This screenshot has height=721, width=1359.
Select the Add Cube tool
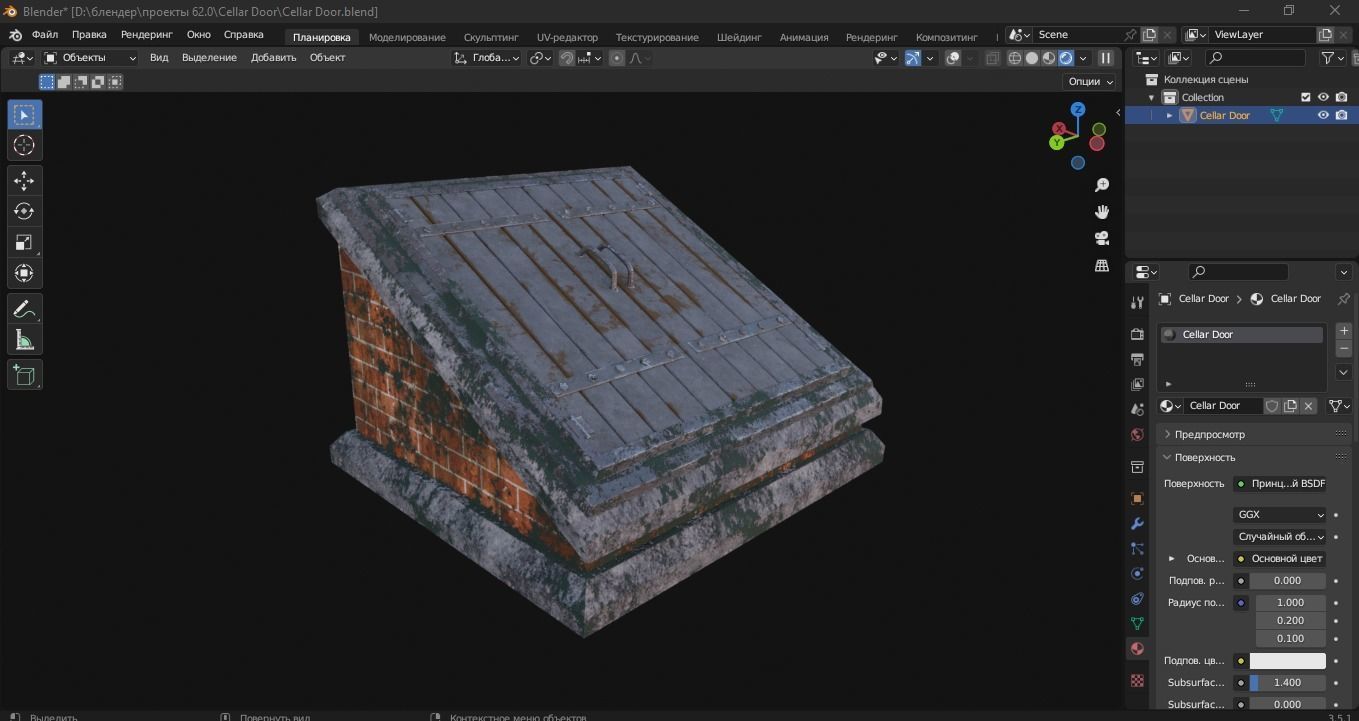pyautogui.click(x=24, y=375)
